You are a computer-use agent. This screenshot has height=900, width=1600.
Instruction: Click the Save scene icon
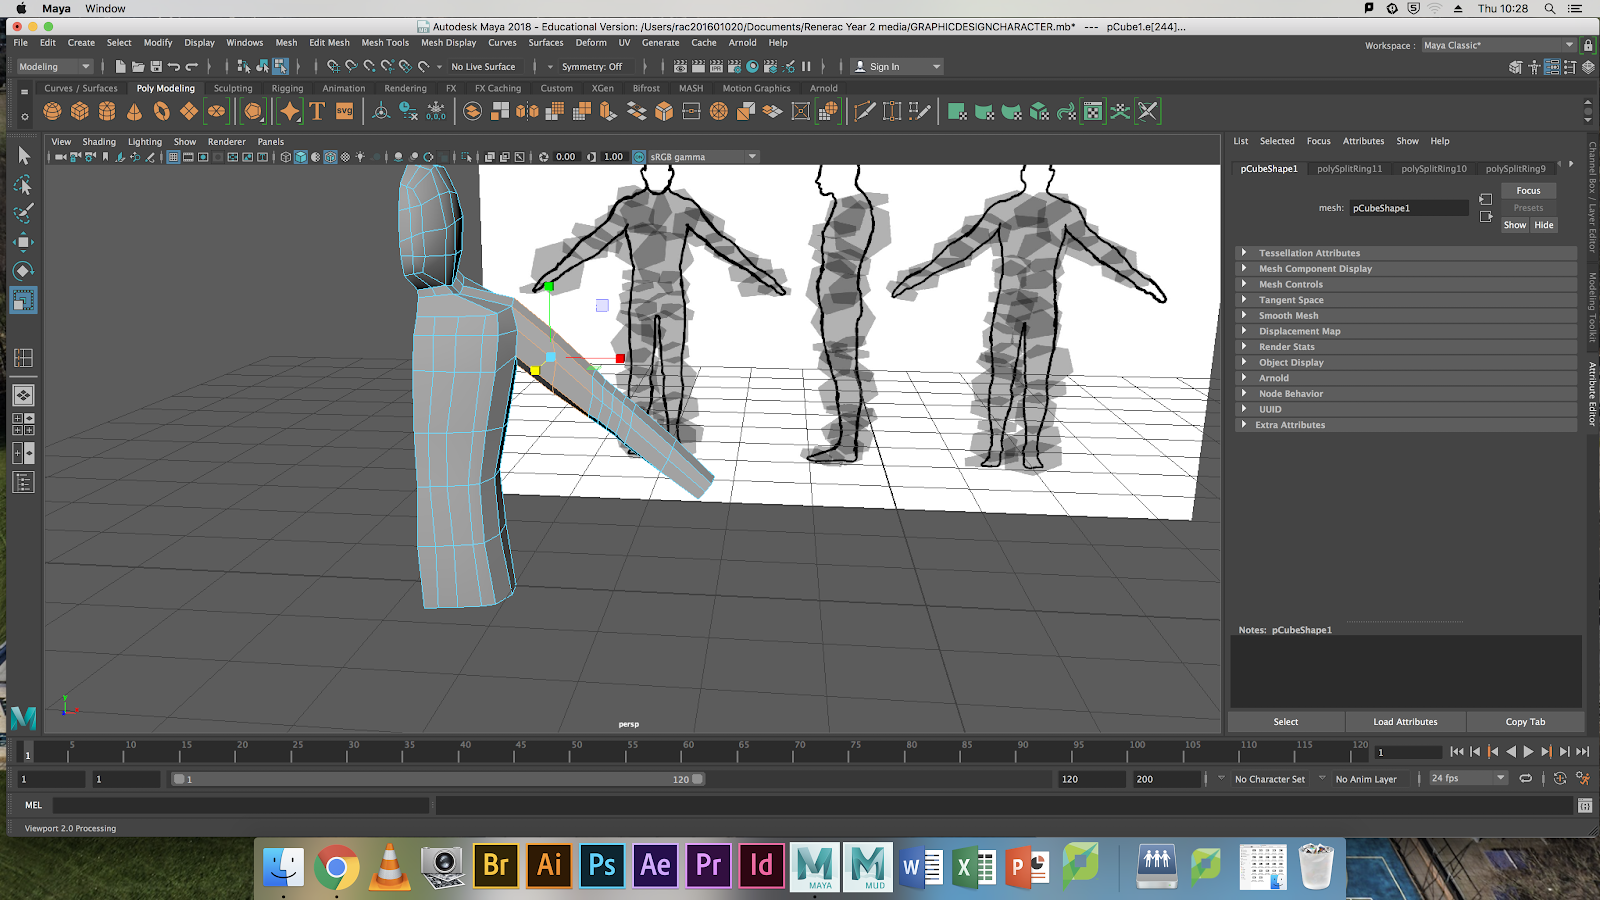(x=156, y=67)
